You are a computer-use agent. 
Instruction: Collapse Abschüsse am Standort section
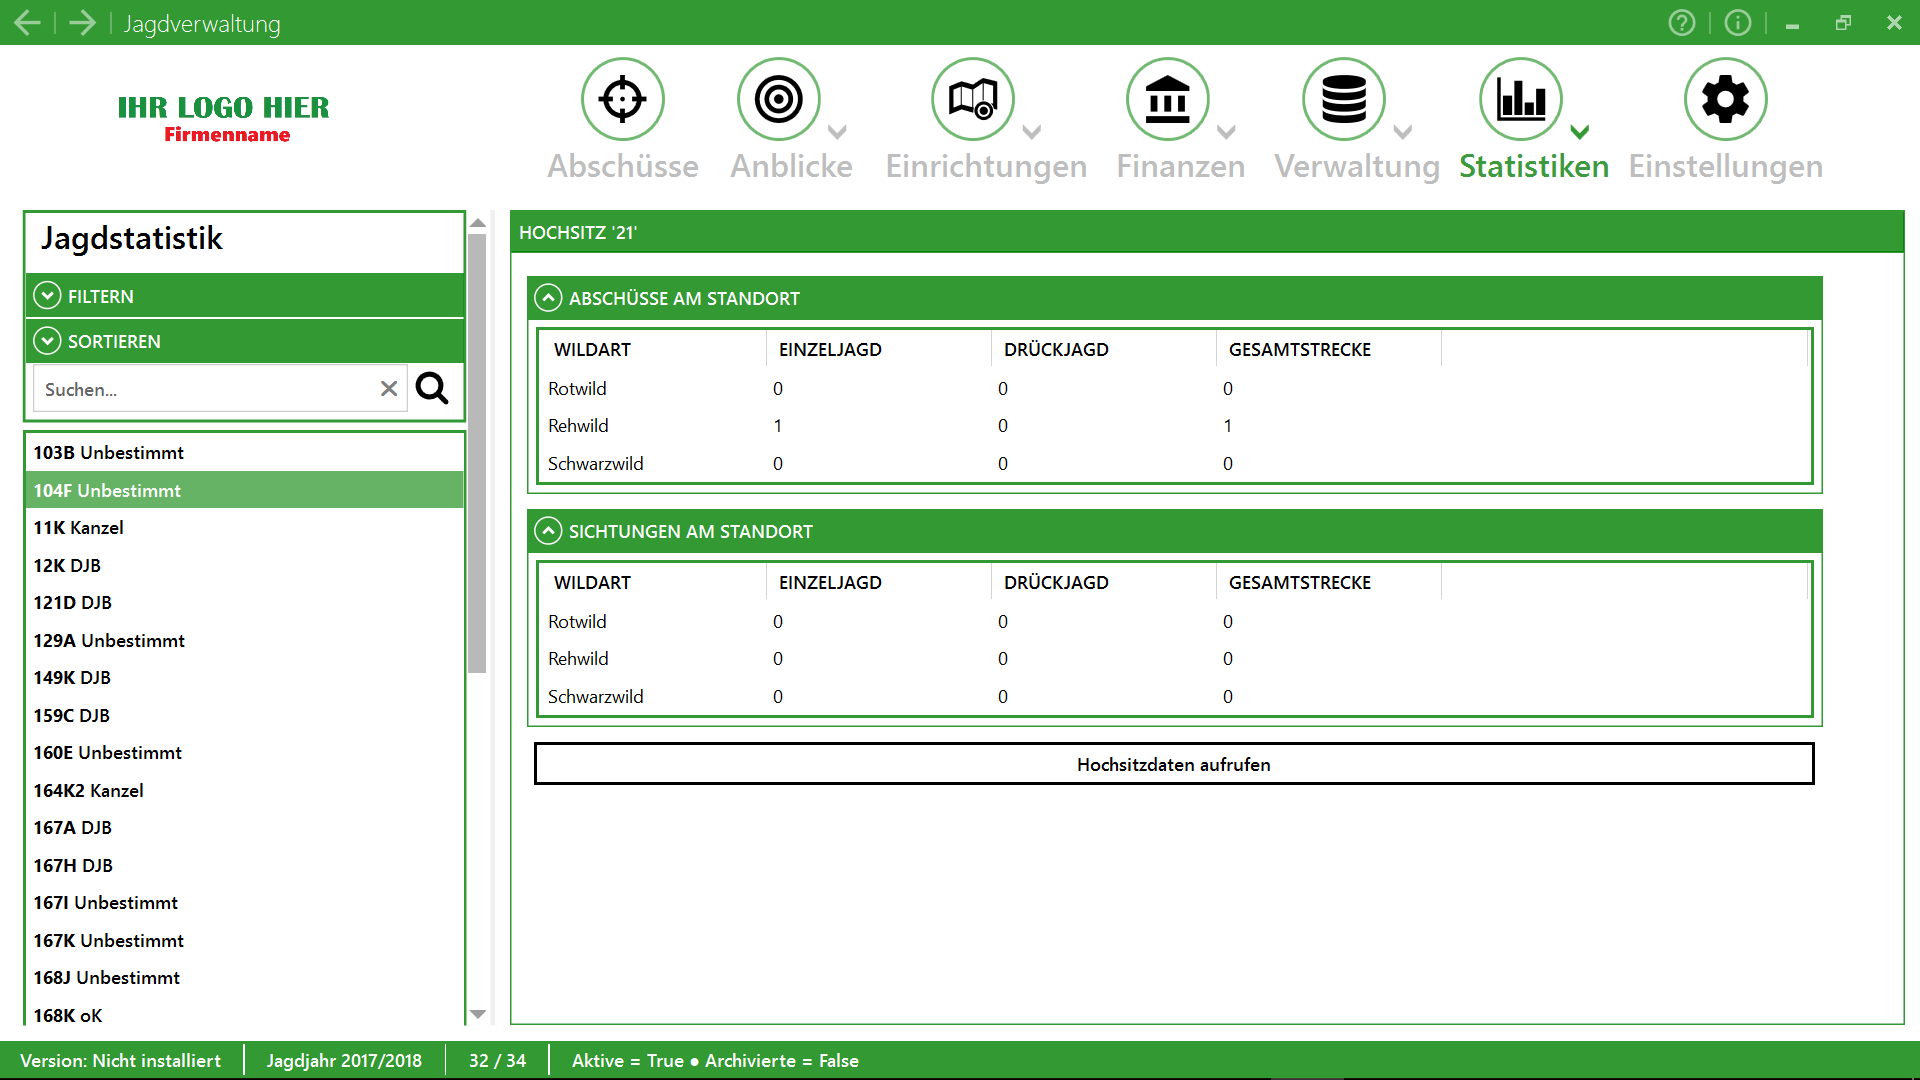pyautogui.click(x=548, y=298)
